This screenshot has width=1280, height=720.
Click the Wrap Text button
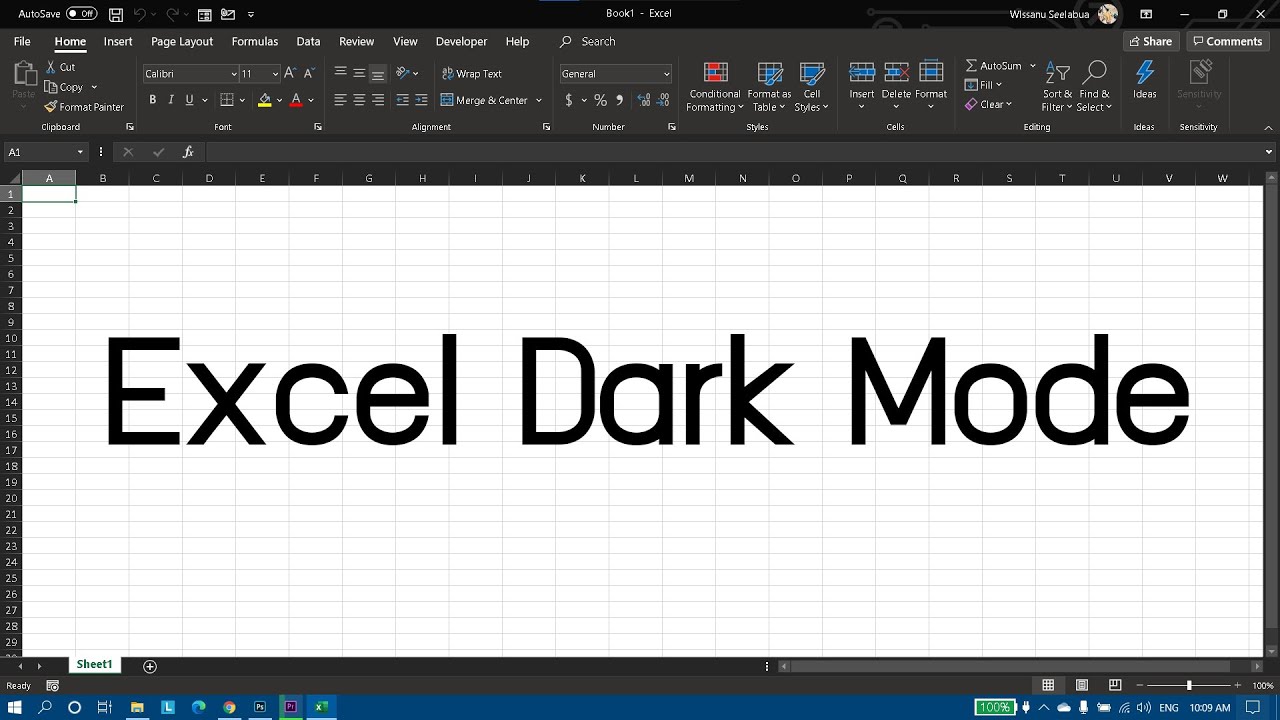click(472, 74)
